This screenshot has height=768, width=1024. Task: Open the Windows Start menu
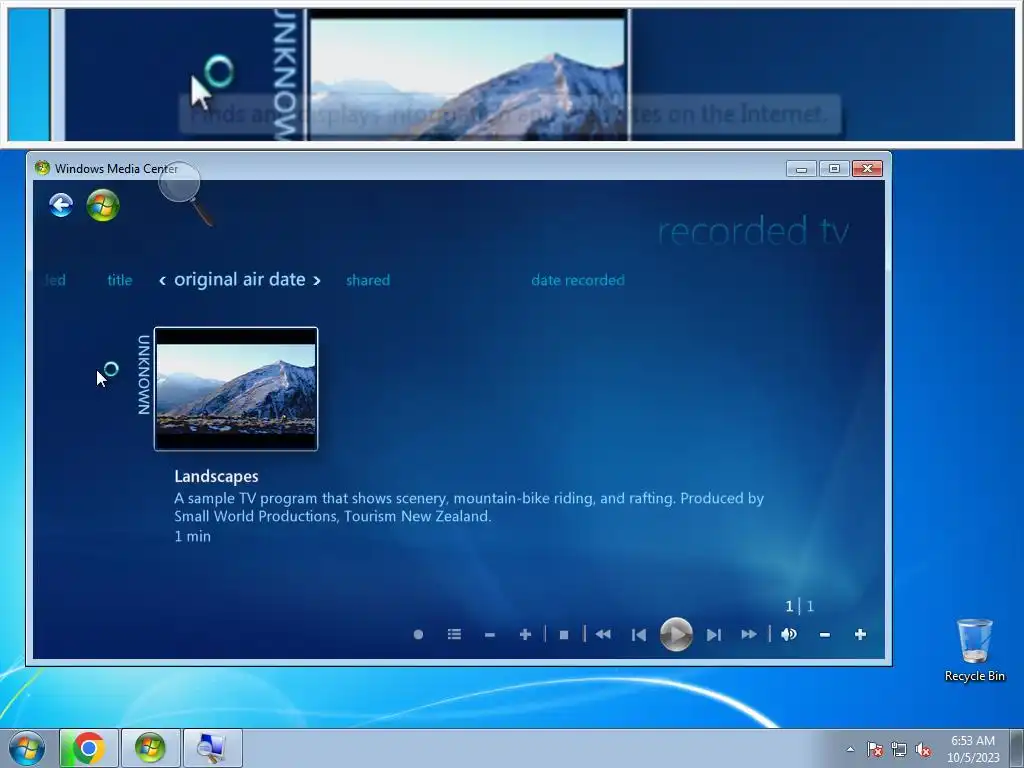pyautogui.click(x=26, y=748)
